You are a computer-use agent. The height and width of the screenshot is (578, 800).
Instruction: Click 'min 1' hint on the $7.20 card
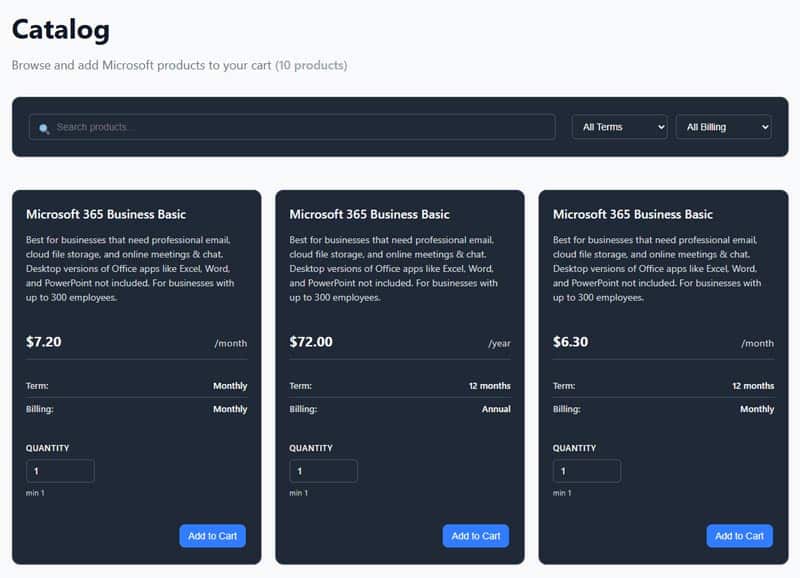point(35,493)
